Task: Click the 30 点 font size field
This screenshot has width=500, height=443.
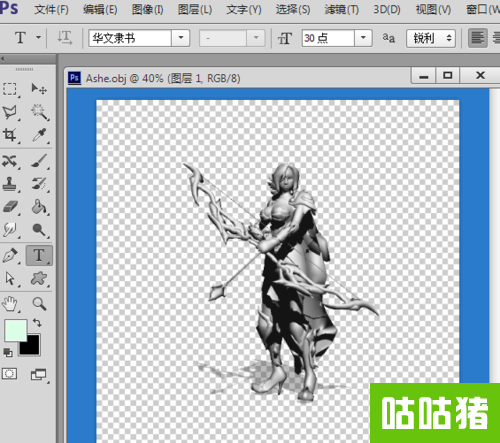Action: tap(328, 38)
